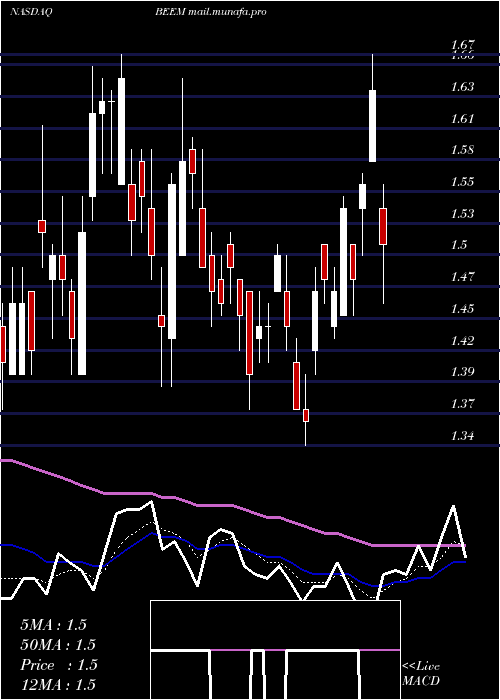
Task: Click the Price : 1.5 legend entry
Action: click(x=58, y=665)
